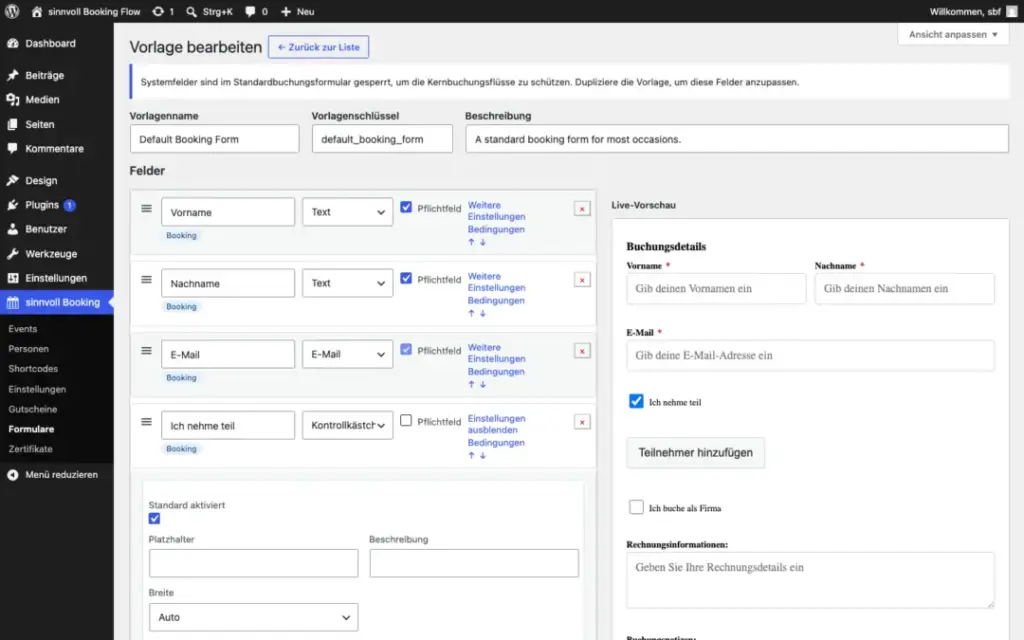
Task: Uncheck Ich nehme teil in preview
Action: click(636, 401)
